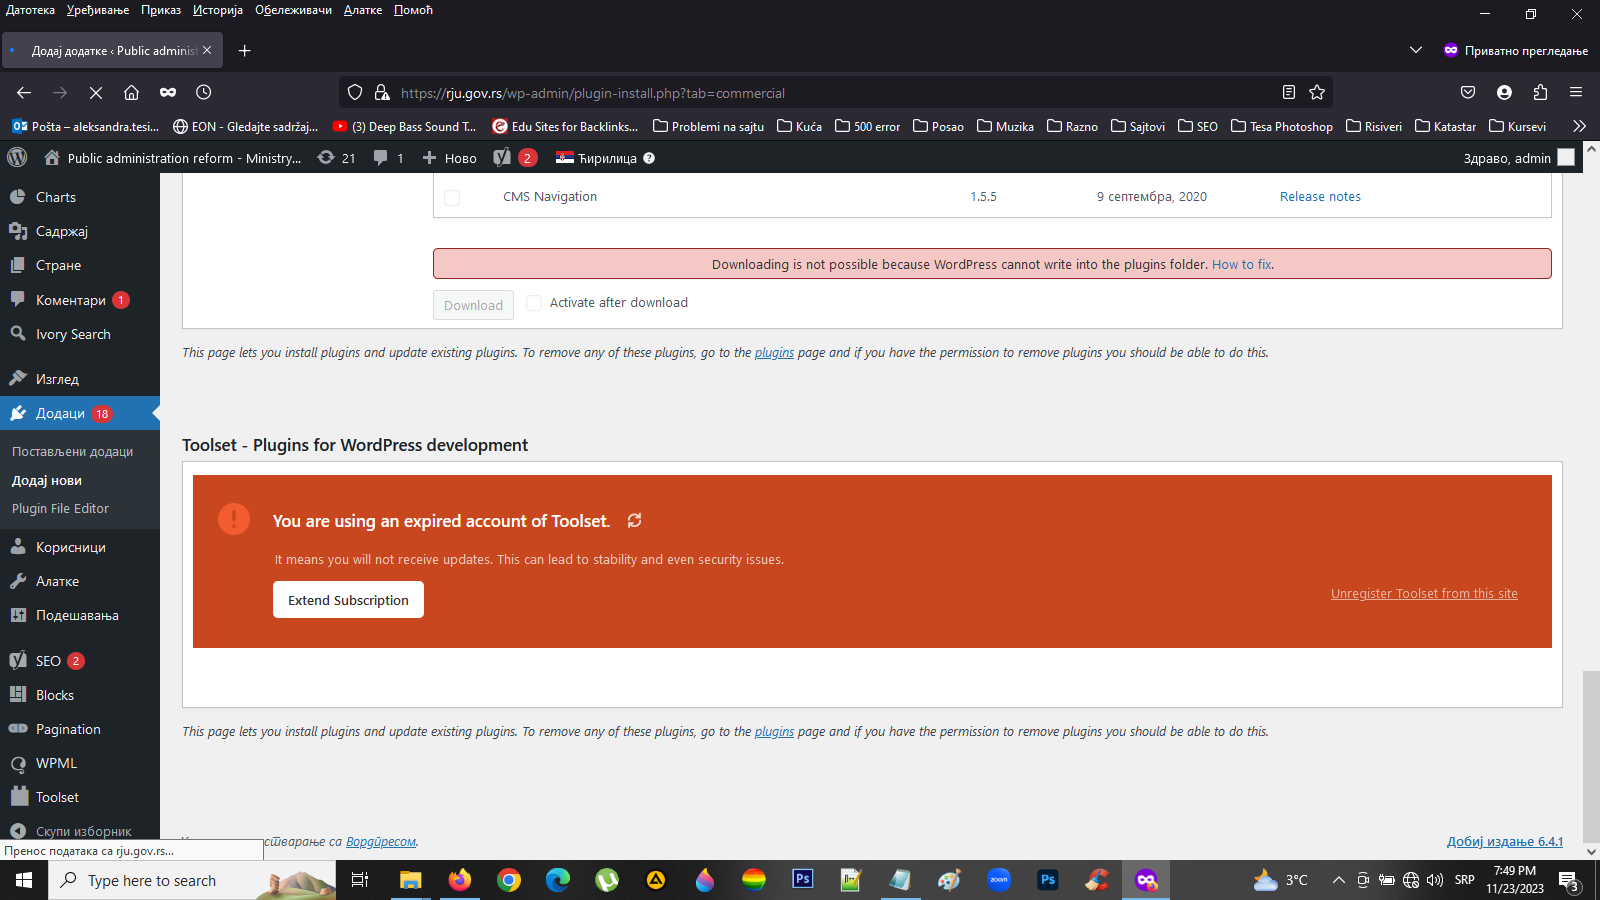Open the Алатке menu in the menu bar
Image resolution: width=1600 pixels, height=900 pixels.
pyautogui.click(x=363, y=10)
